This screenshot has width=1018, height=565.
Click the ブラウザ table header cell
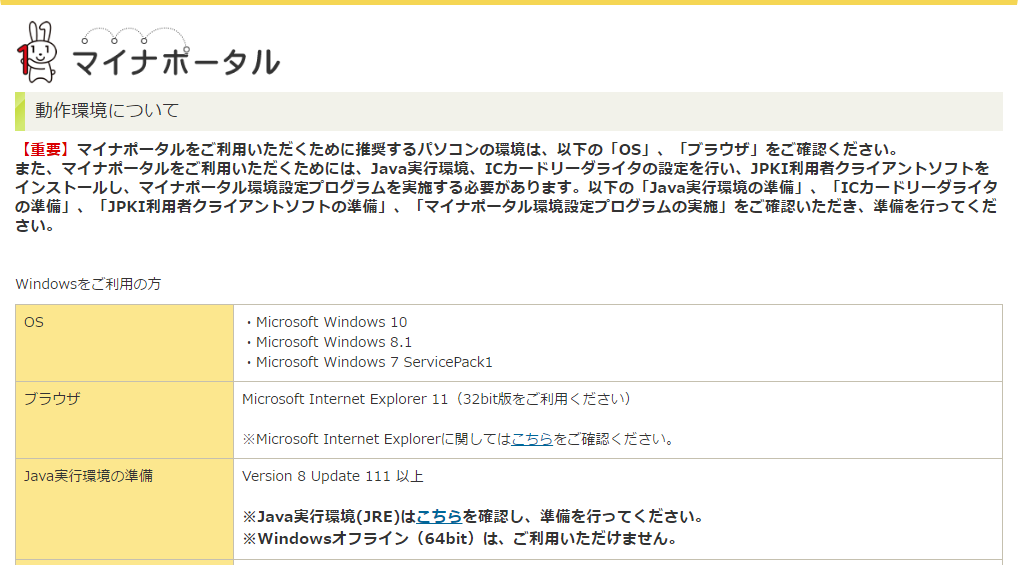coord(125,420)
